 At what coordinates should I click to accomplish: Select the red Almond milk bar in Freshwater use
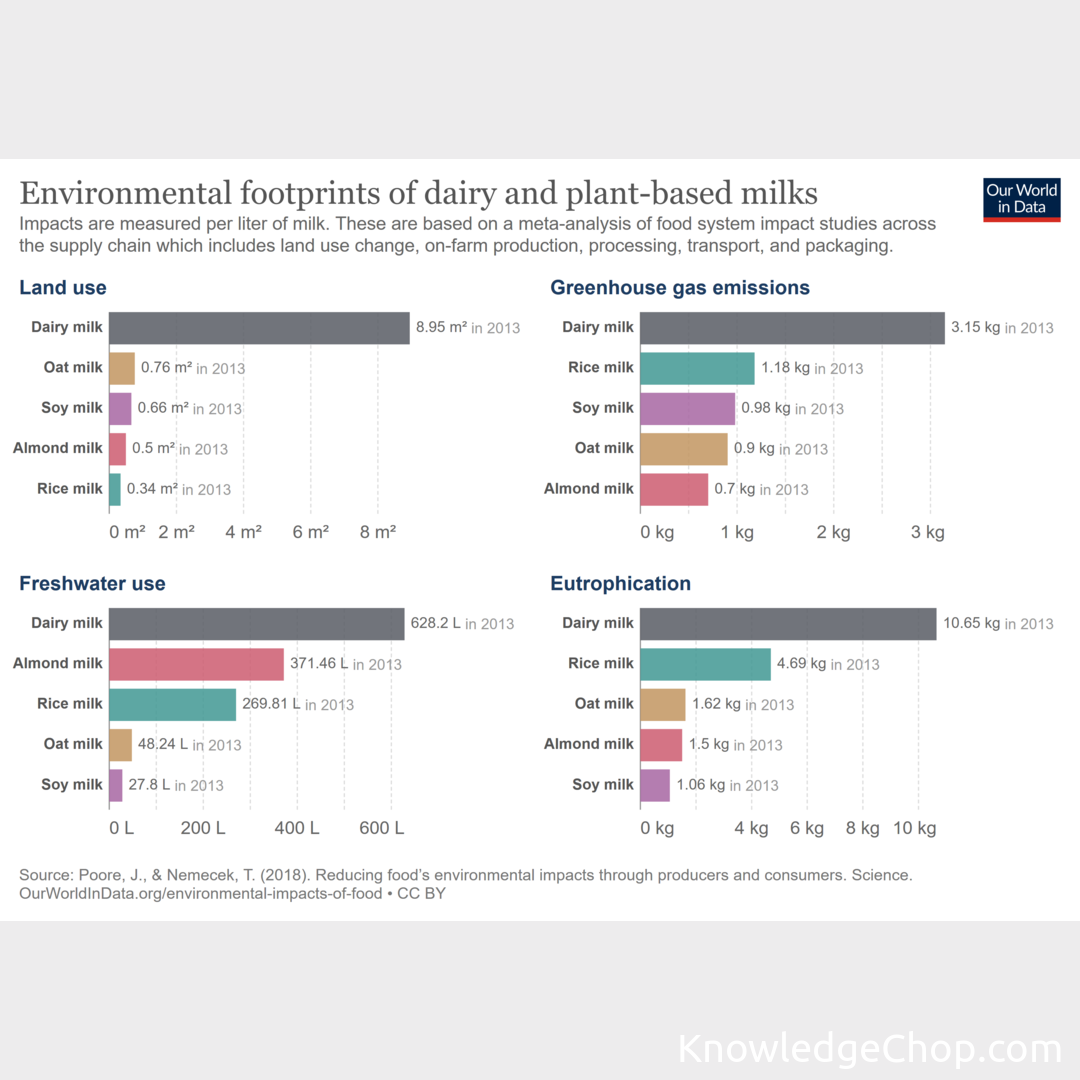click(196, 664)
